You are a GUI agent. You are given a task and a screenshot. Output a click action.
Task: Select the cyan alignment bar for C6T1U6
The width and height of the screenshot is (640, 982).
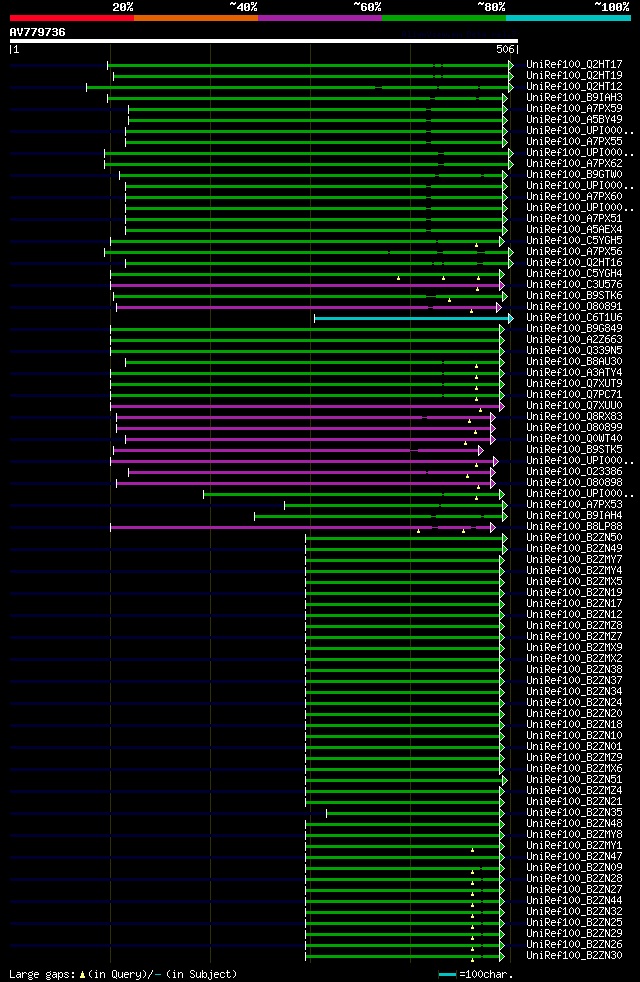coord(413,319)
